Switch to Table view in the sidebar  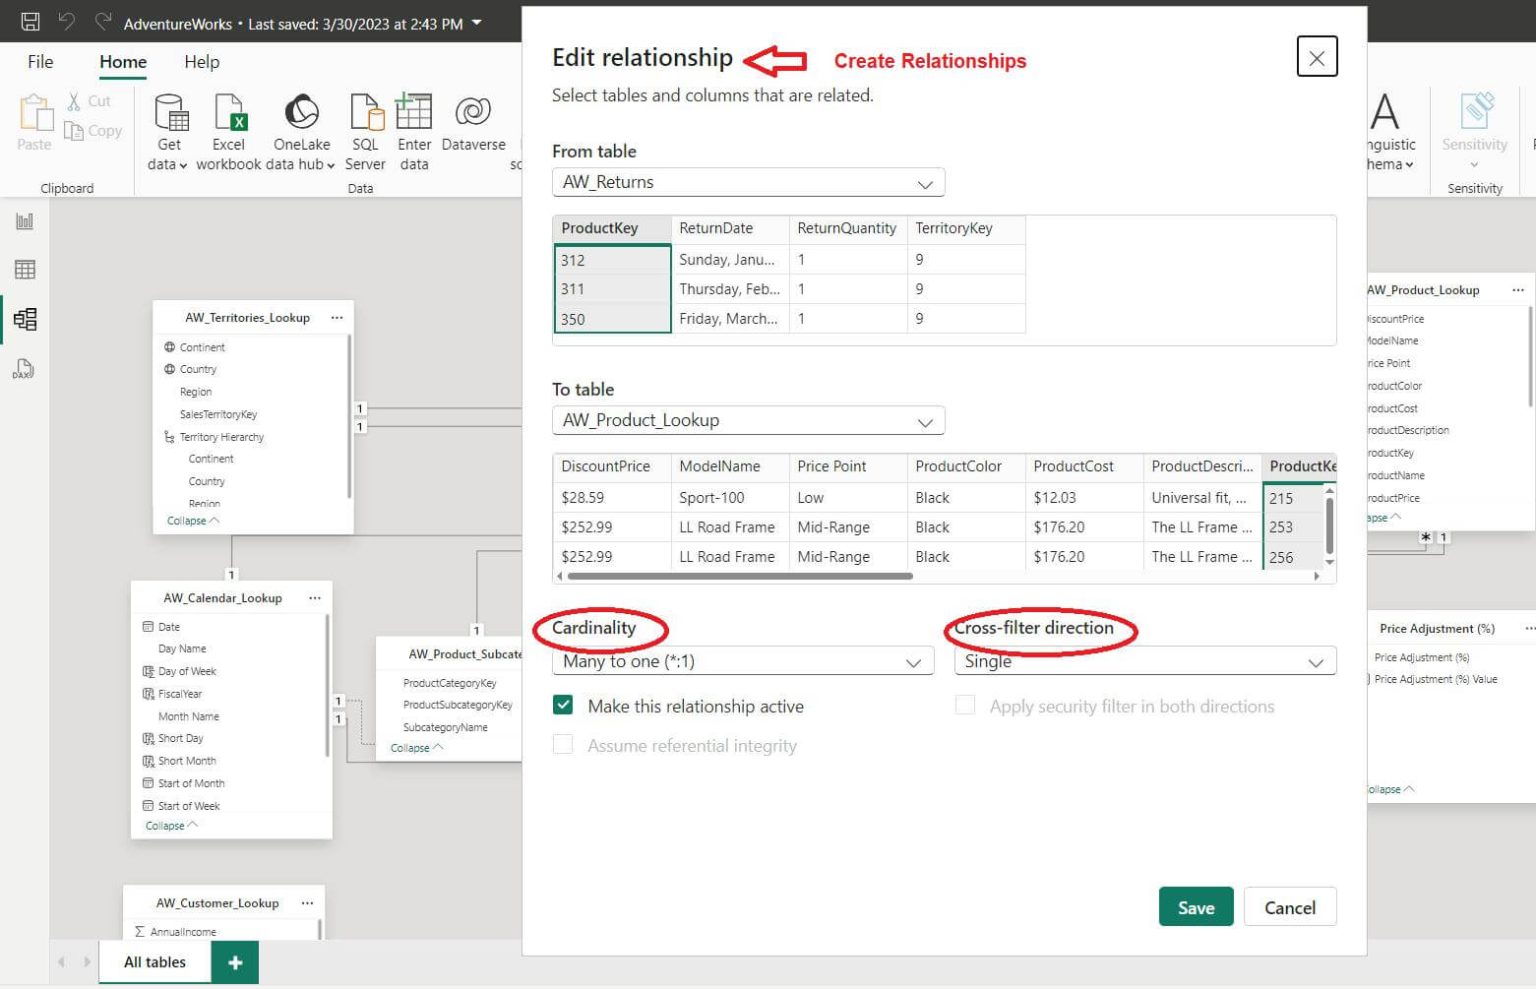point(24,269)
